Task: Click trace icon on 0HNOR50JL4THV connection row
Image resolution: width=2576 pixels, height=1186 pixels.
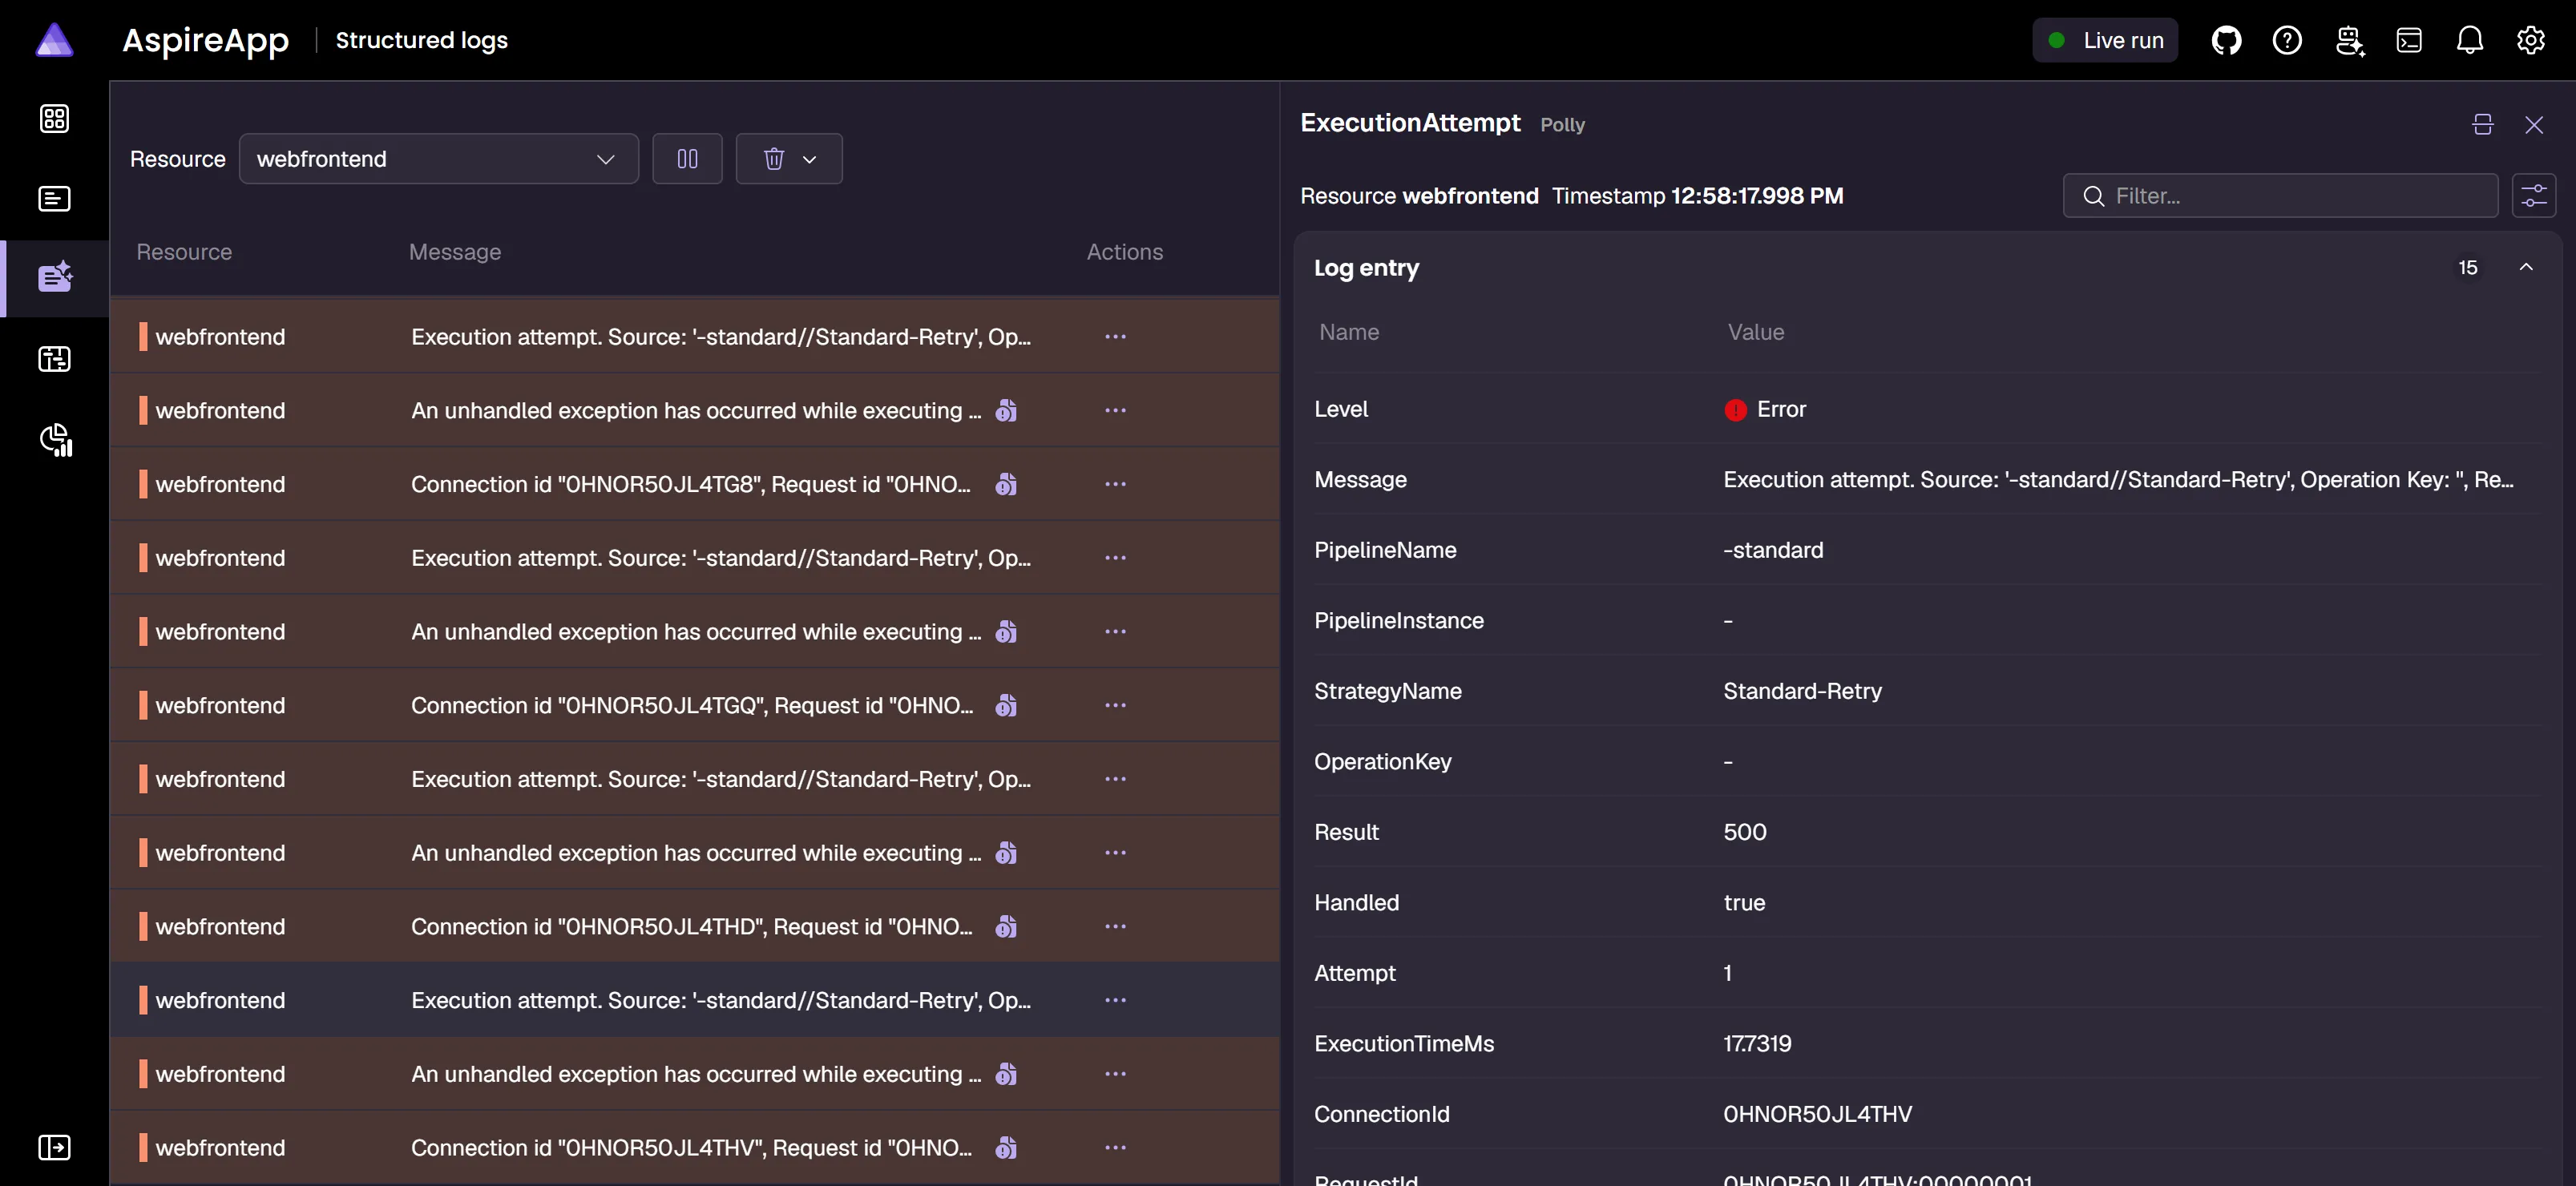Action: click(x=1006, y=1147)
